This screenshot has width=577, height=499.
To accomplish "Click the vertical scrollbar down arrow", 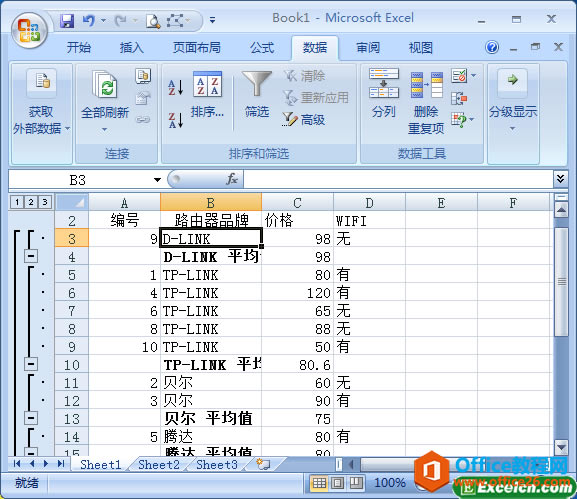I will (x=561, y=447).
